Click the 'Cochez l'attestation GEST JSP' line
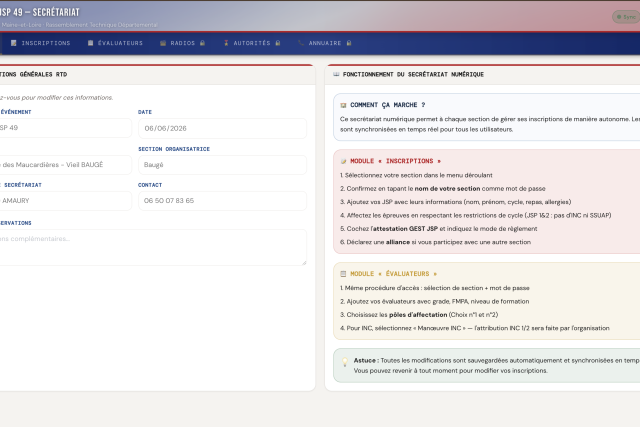The image size is (640, 427). pos(439,229)
